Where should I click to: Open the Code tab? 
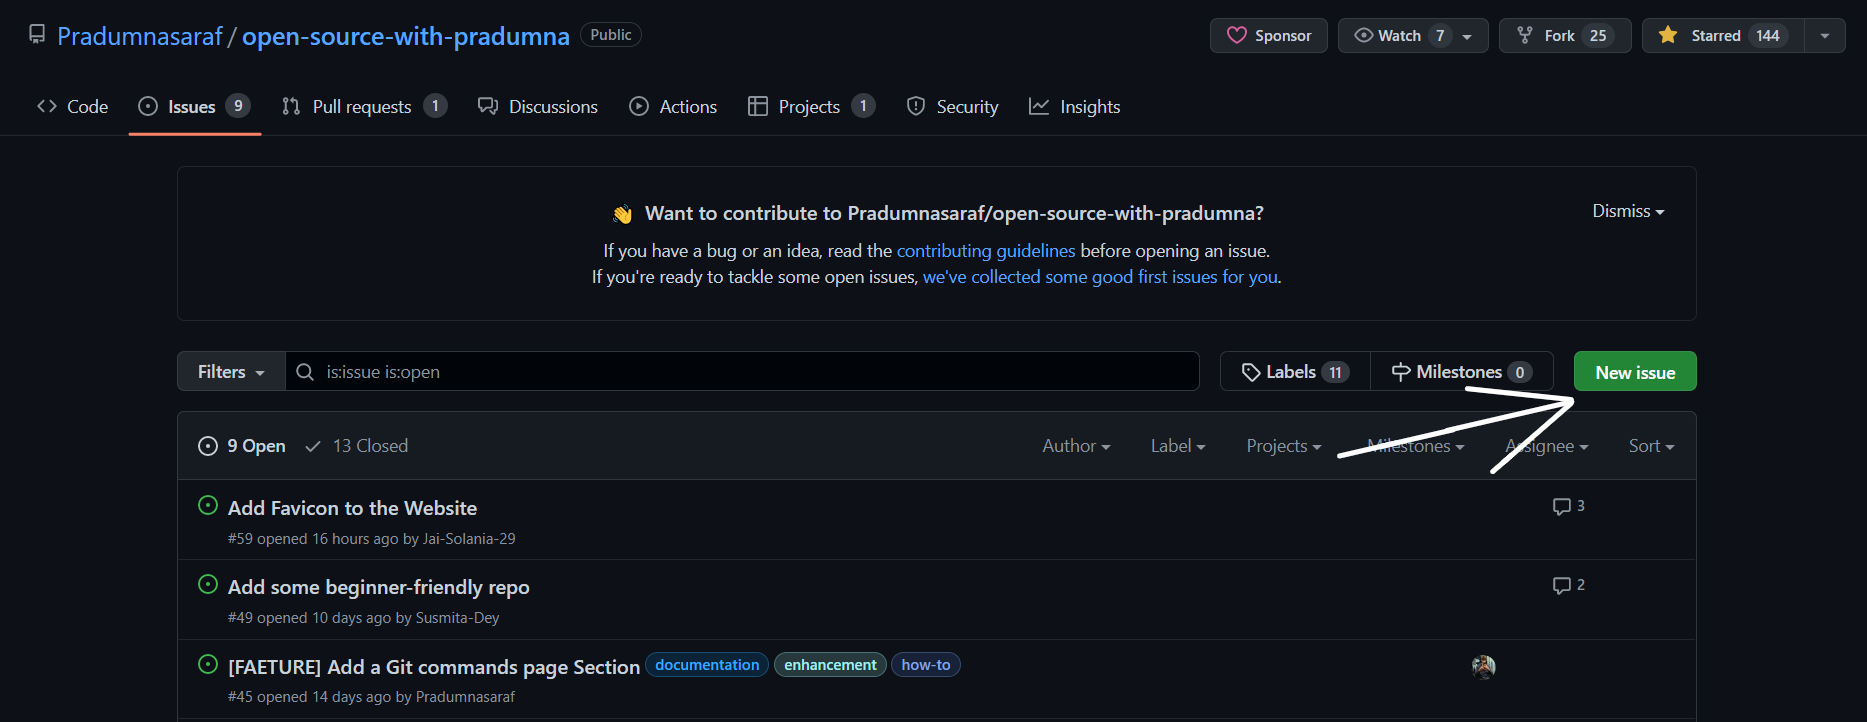tap(72, 106)
